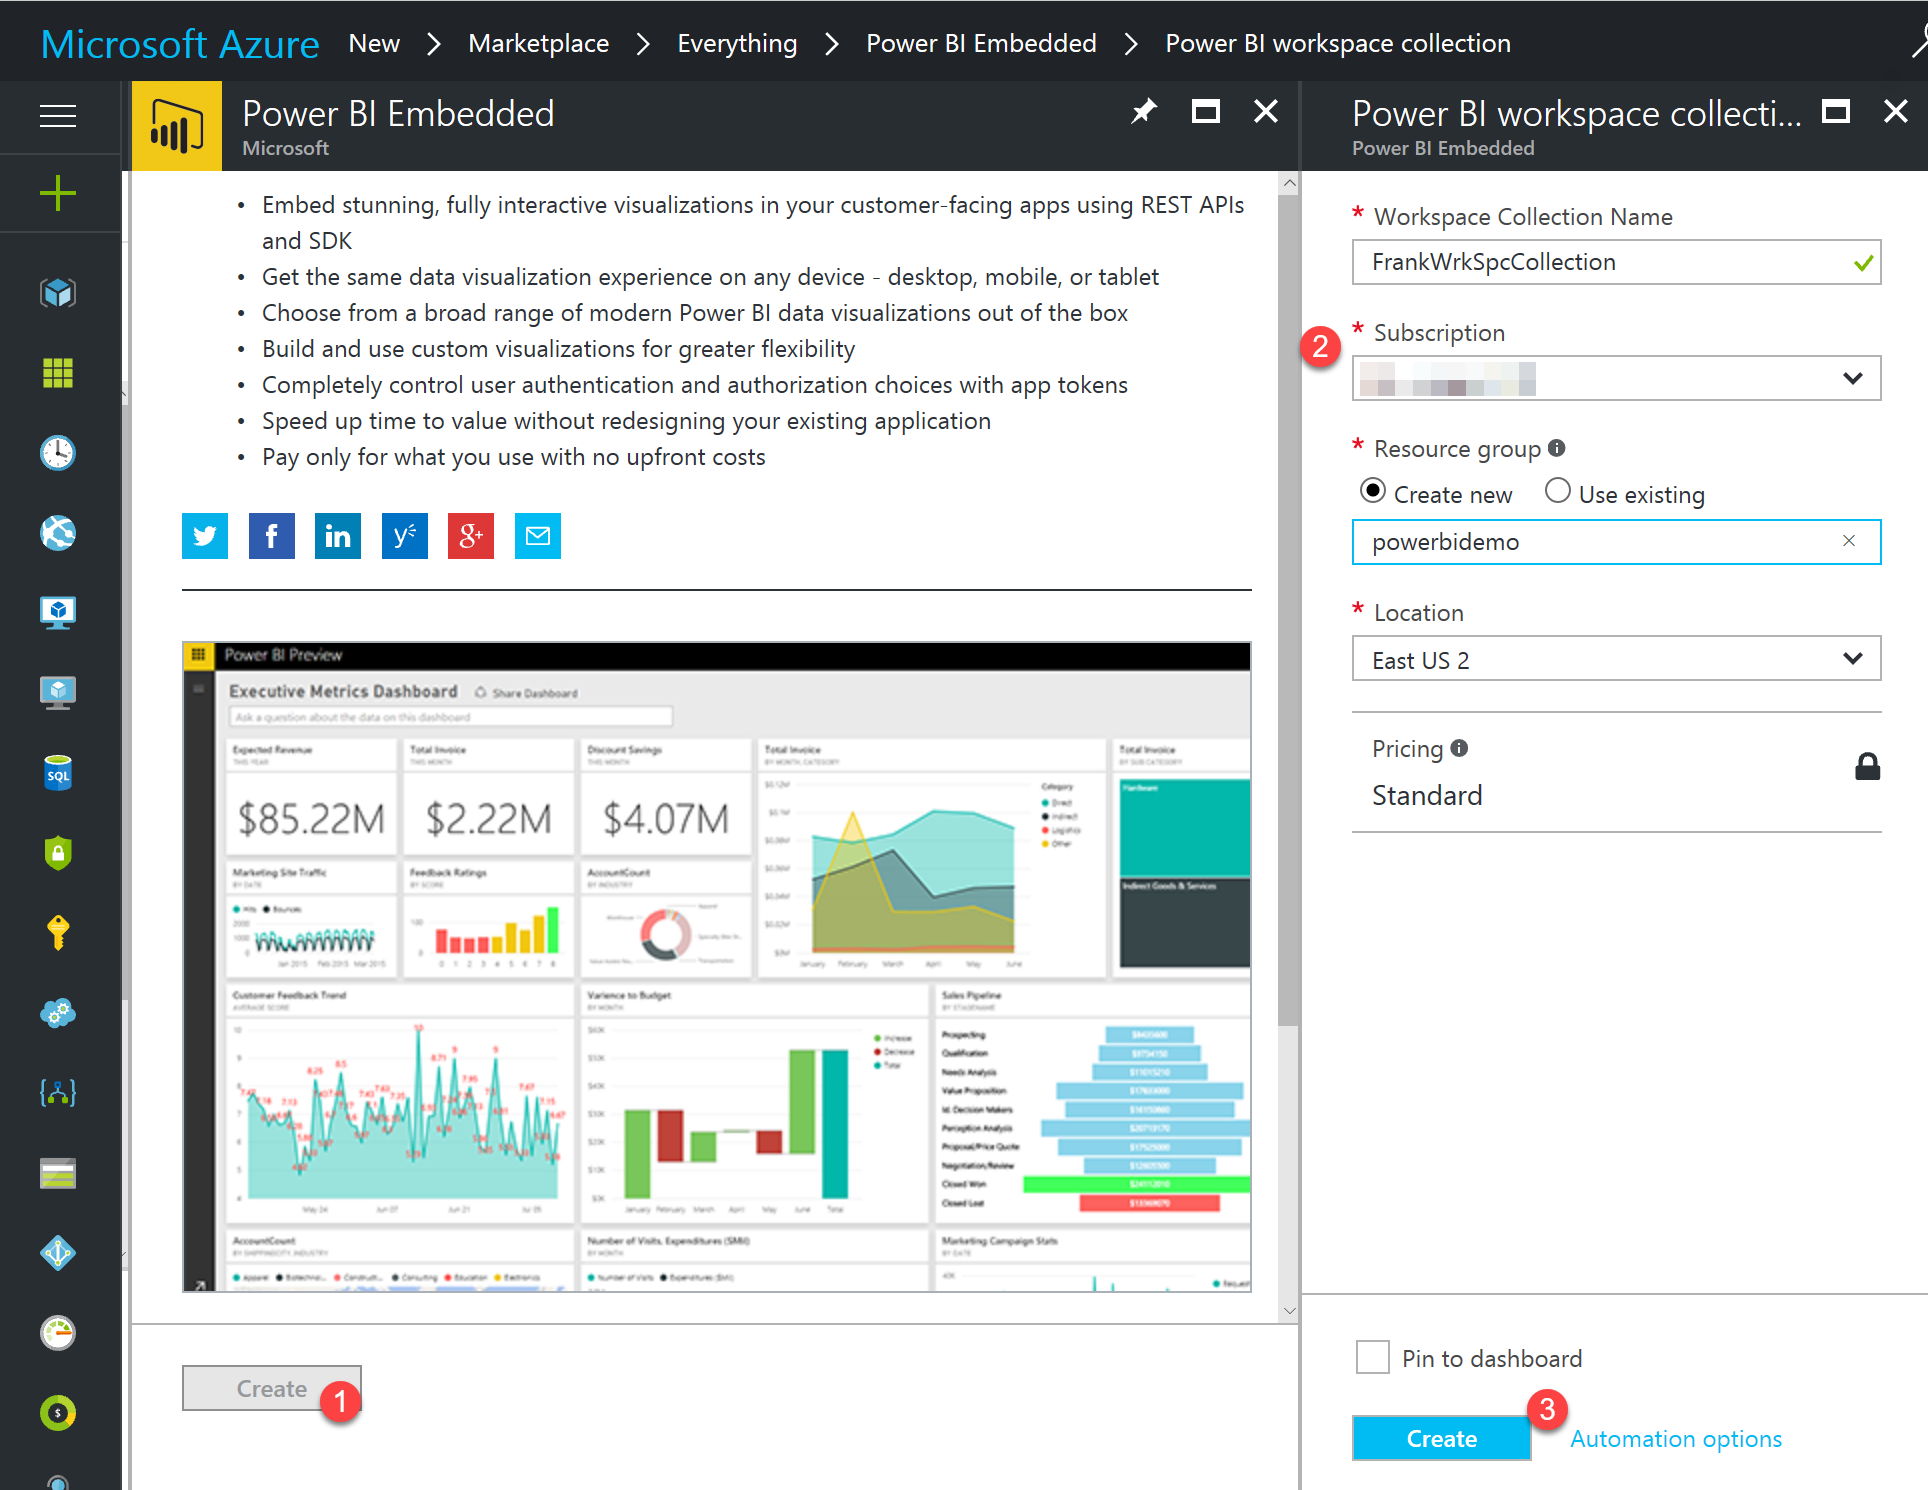Go to Power BI Embedded breadcrumb

pyautogui.click(x=981, y=43)
